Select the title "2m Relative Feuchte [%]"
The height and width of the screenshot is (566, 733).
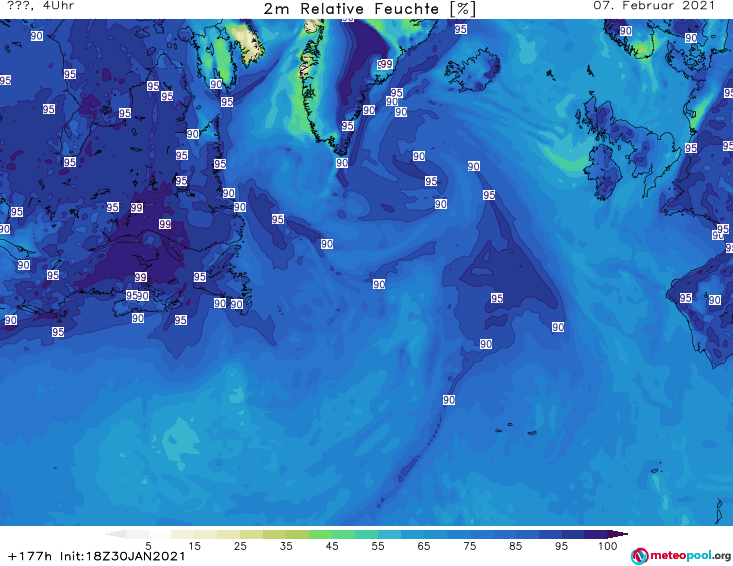pos(369,9)
